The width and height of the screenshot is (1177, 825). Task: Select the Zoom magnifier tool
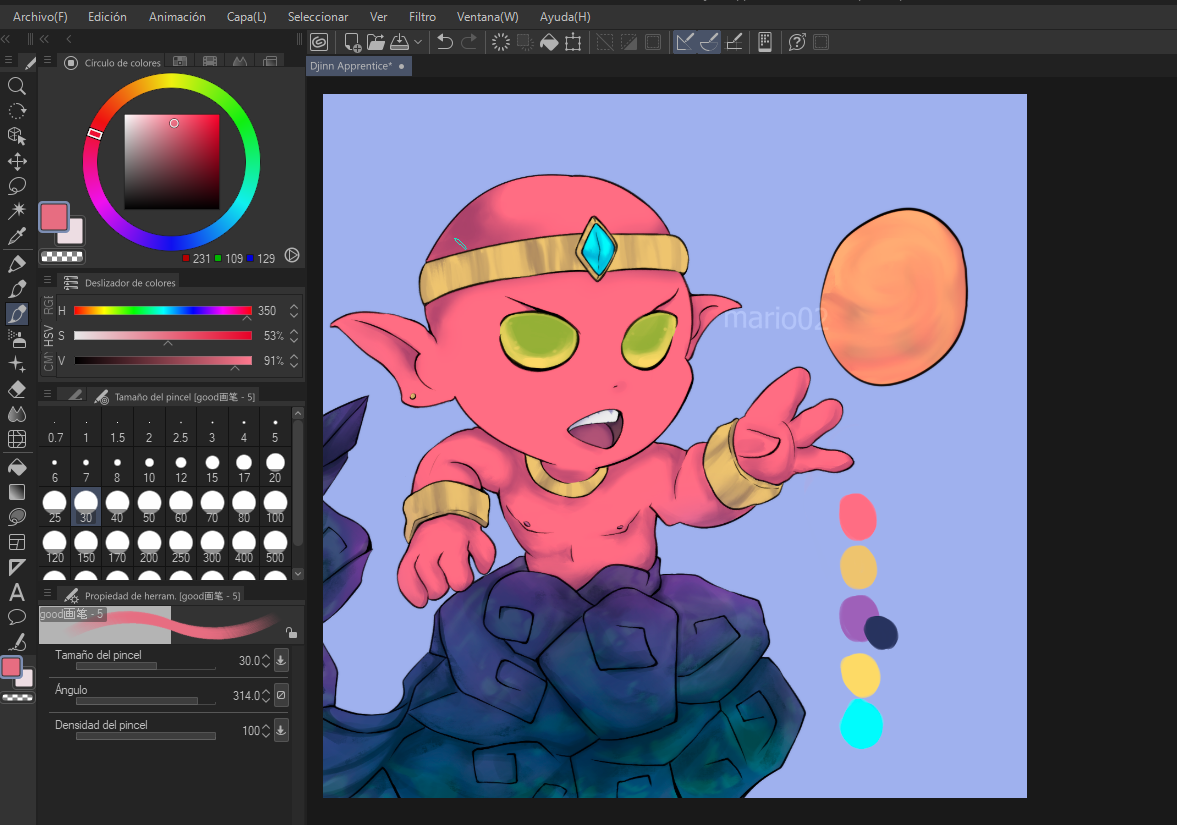click(x=17, y=86)
